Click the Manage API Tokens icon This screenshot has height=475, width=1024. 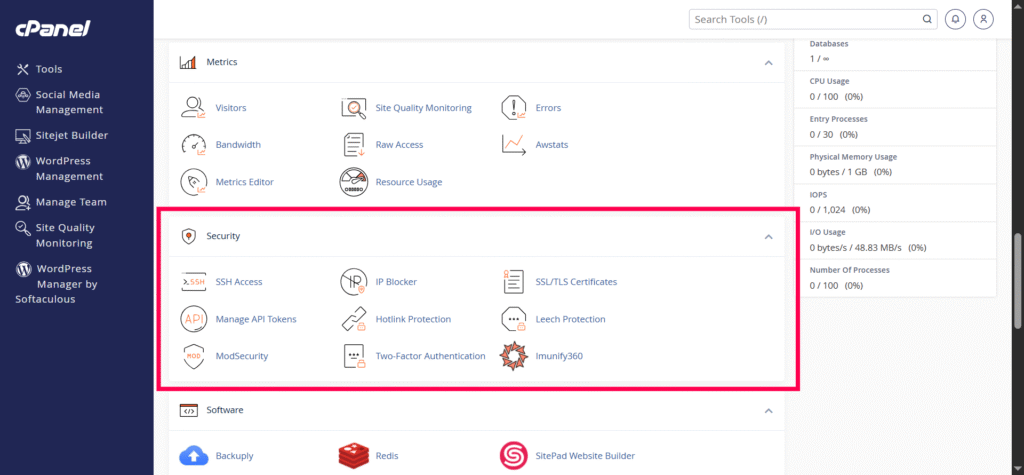193,319
